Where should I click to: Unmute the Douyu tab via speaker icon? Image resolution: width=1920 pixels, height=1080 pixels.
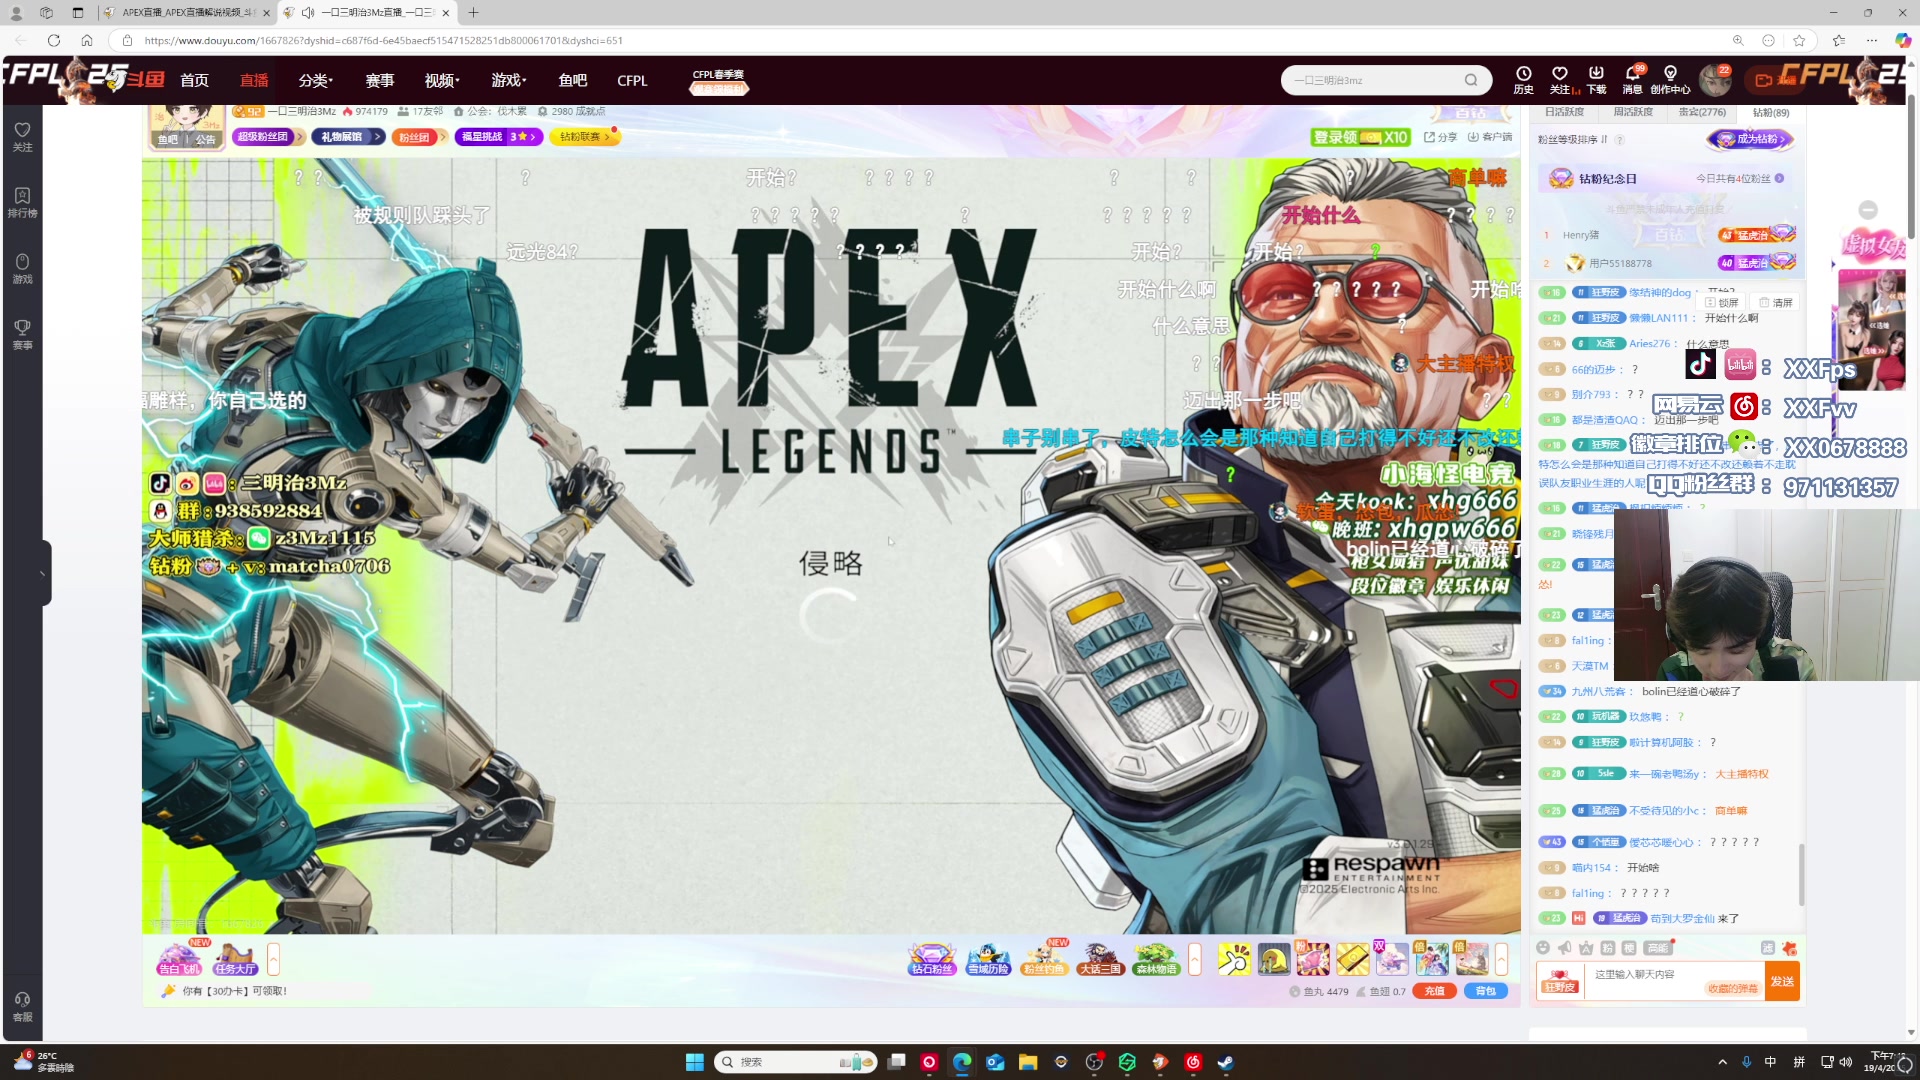(x=308, y=12)
